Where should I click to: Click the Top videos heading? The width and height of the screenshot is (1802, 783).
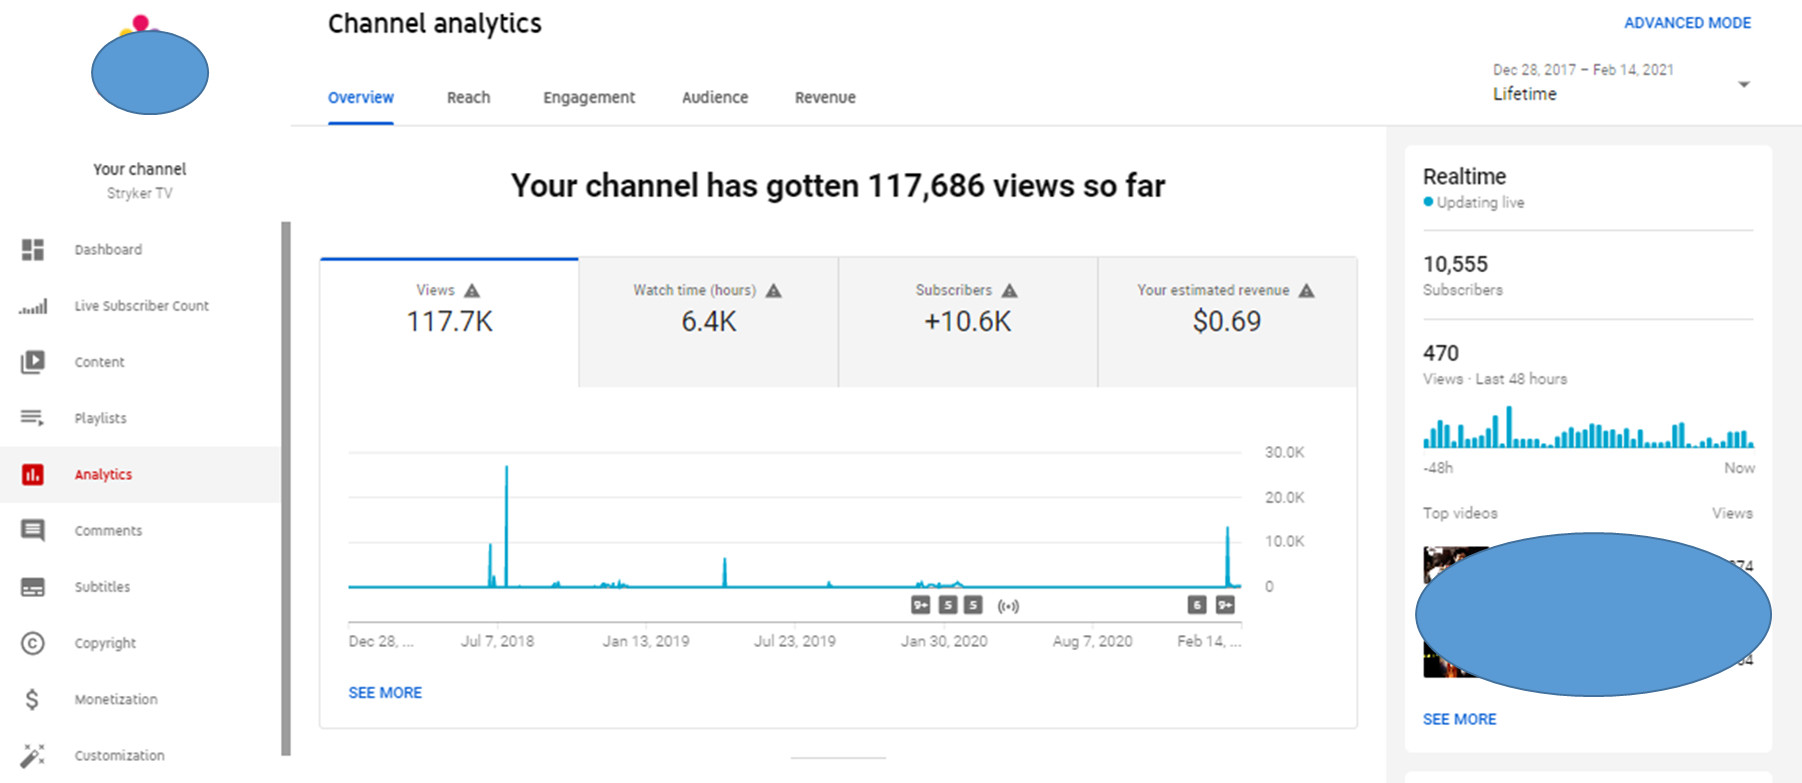point(1460,513)
